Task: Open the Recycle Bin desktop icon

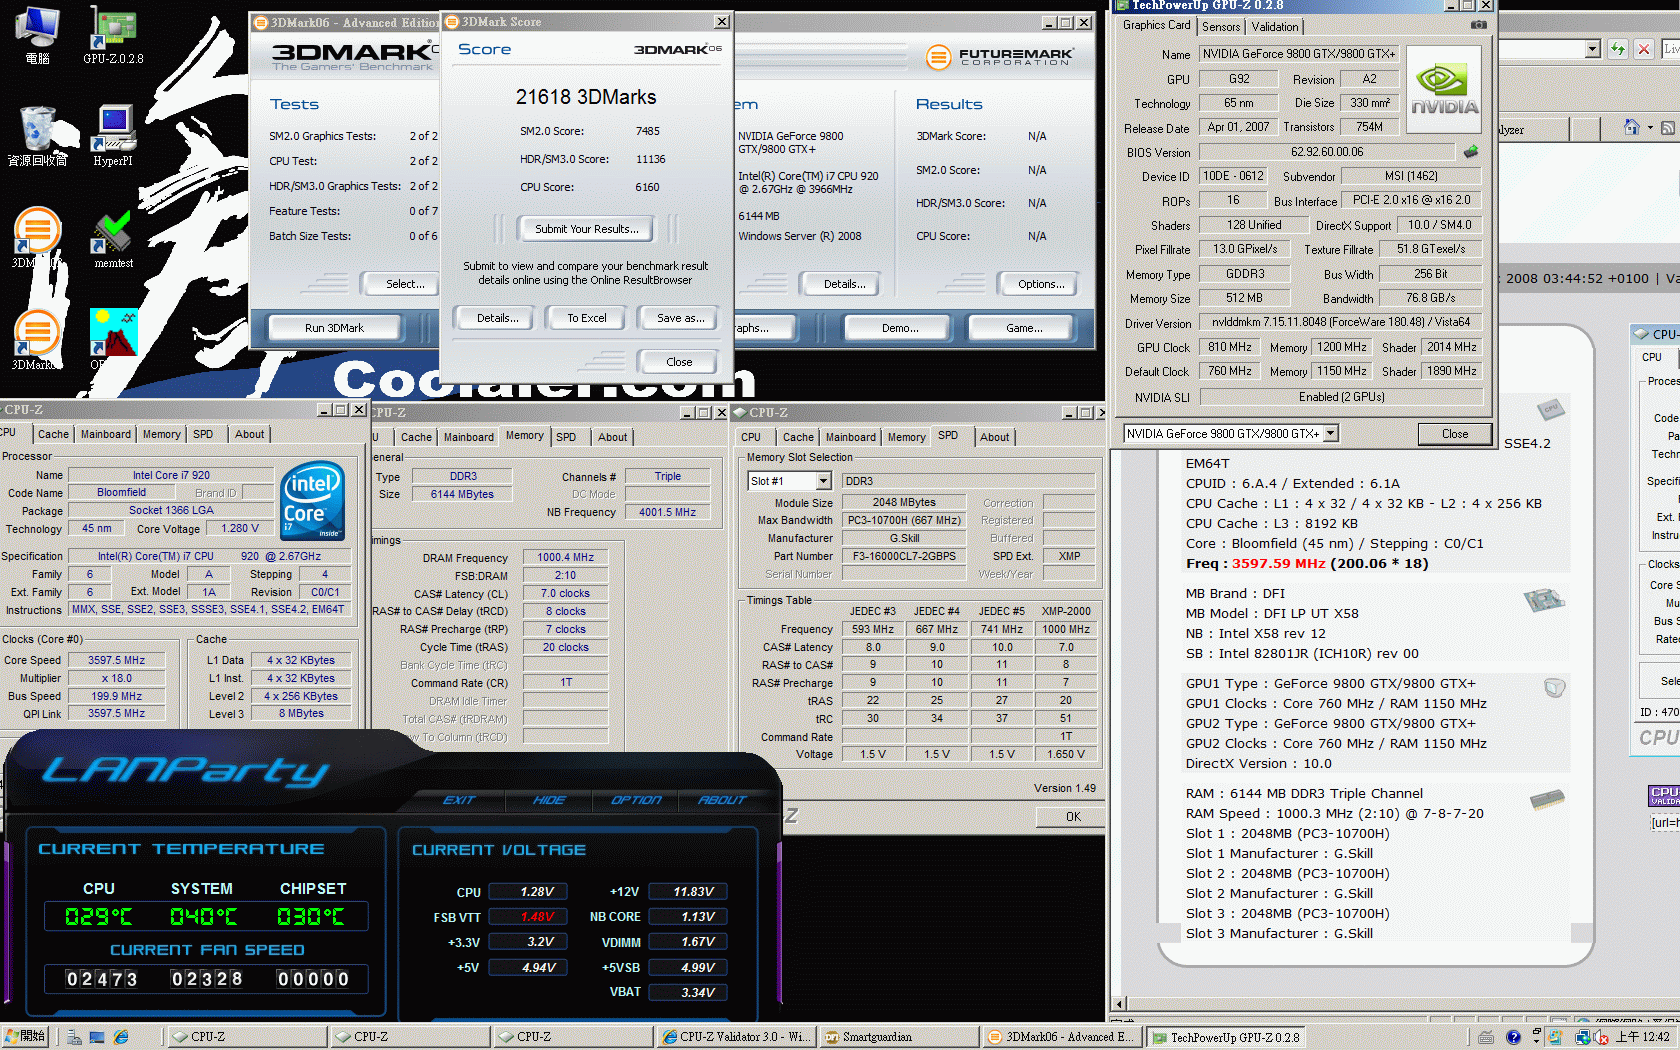Action: click(x=38, y=136)
